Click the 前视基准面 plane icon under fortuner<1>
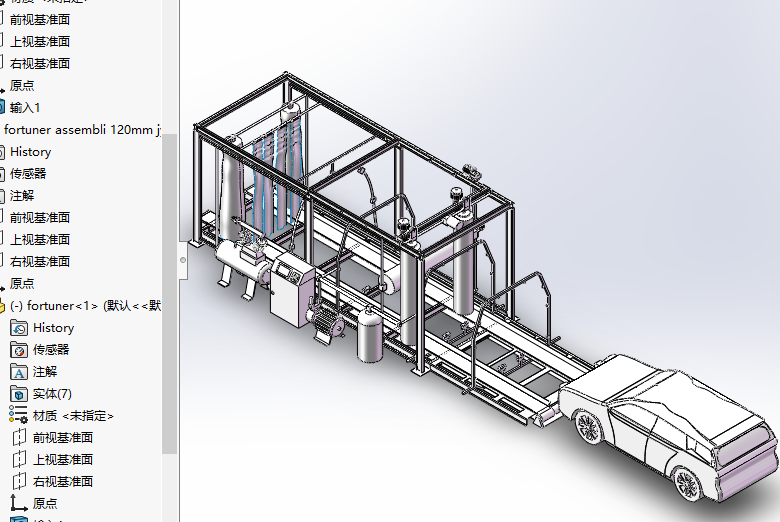Image resolution: width=780 pixels, height=522 pixels. (19, 437)
